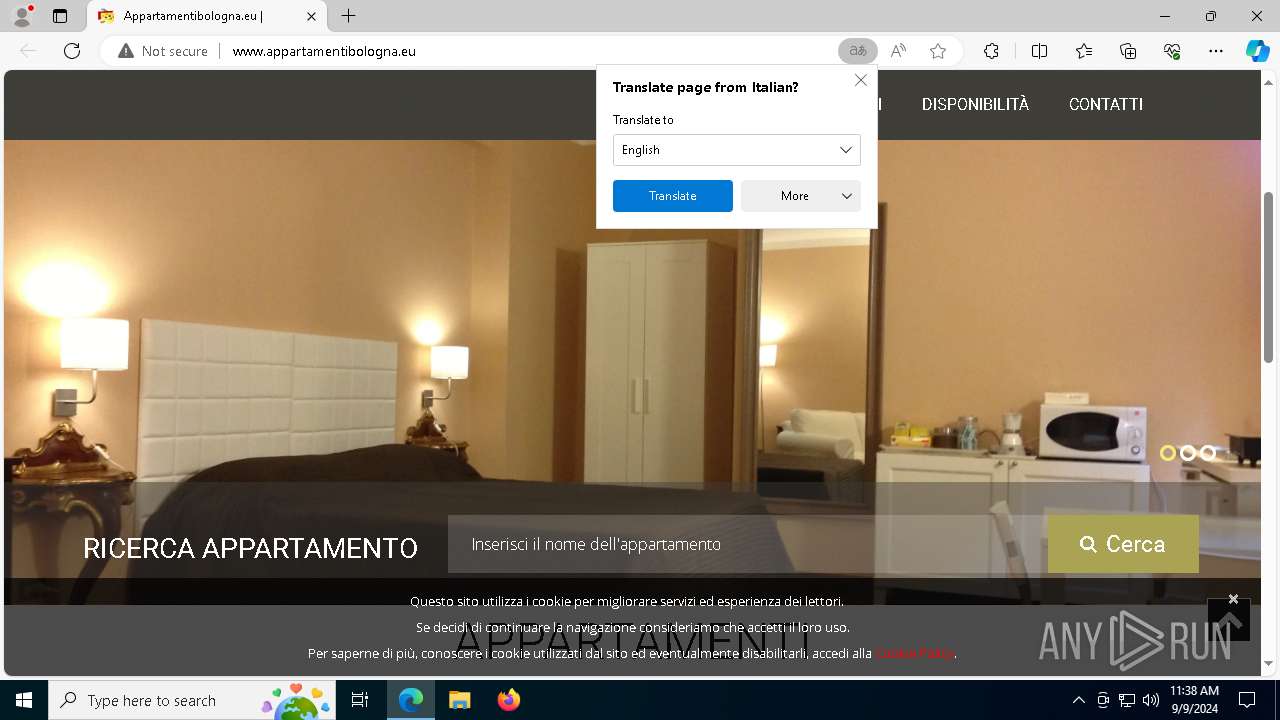Show hidden system tray icons

[1078, 700]
